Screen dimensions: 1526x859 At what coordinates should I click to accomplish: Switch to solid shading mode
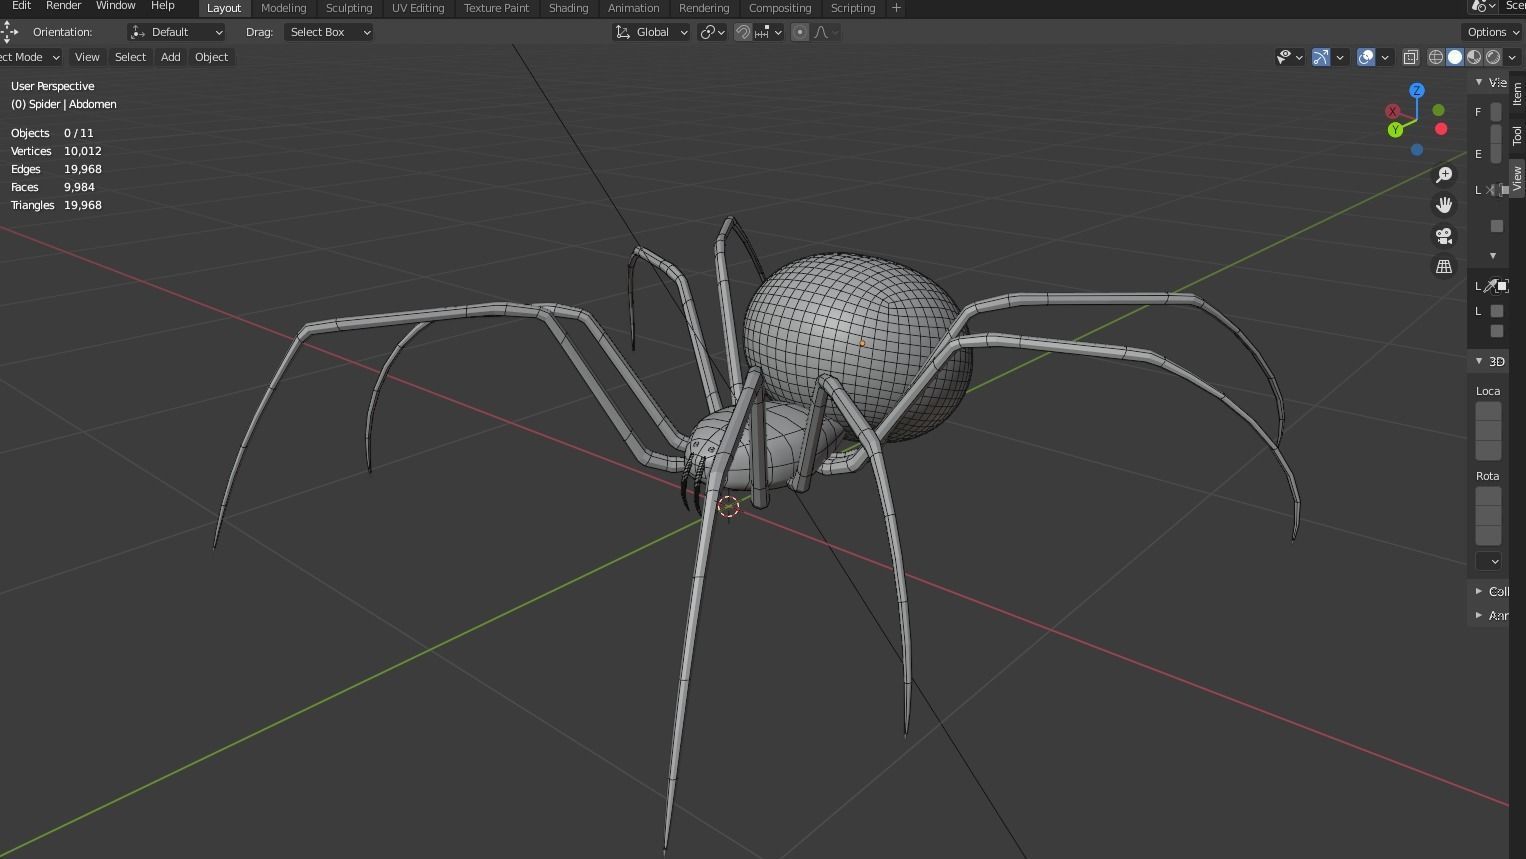tap(1455, 57)
